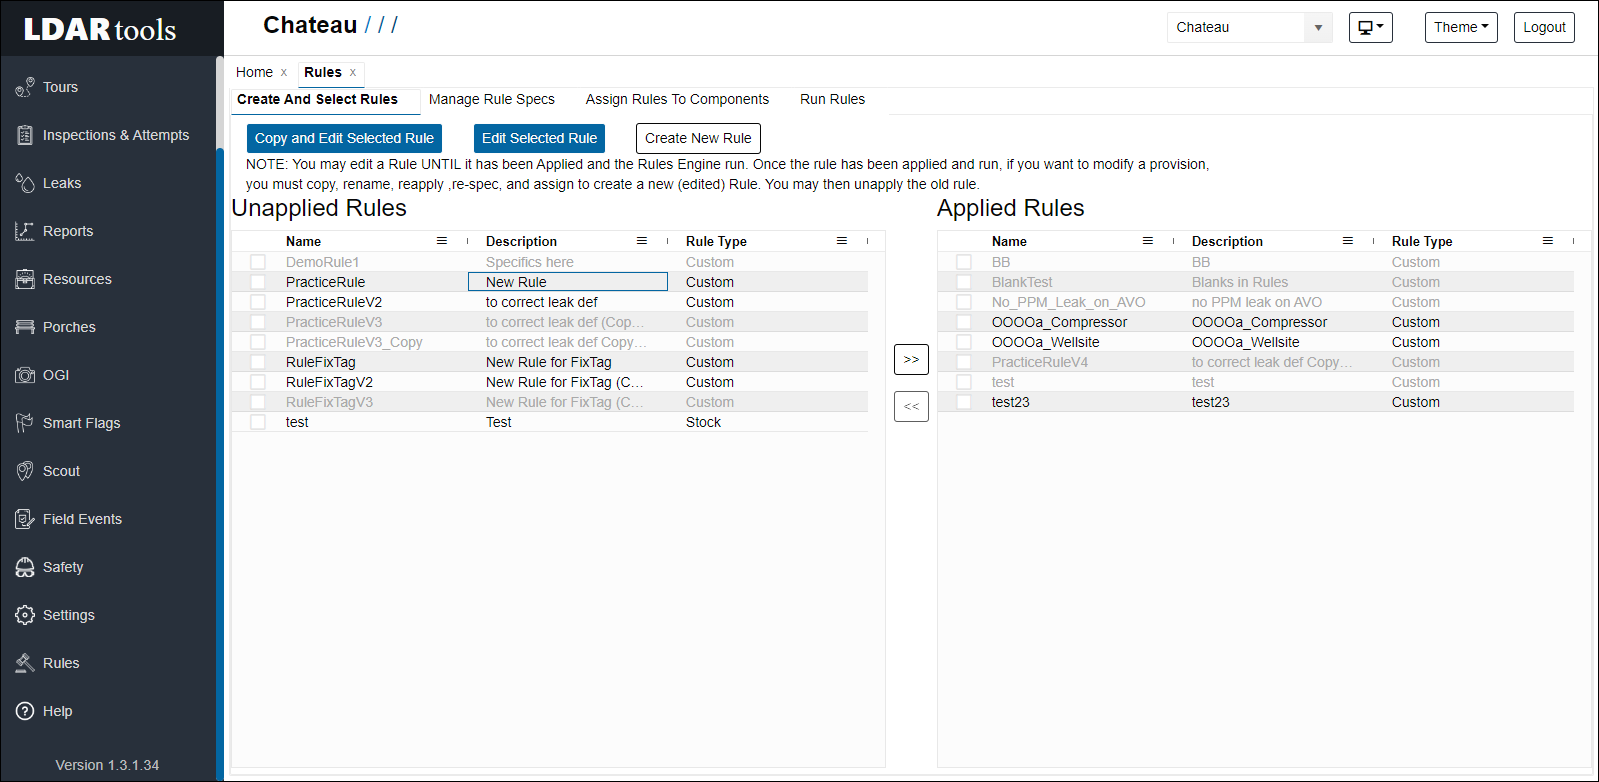Click the OGI camera icon
1599x782 pixels.
pyautogui.click(x=25, y=375)
